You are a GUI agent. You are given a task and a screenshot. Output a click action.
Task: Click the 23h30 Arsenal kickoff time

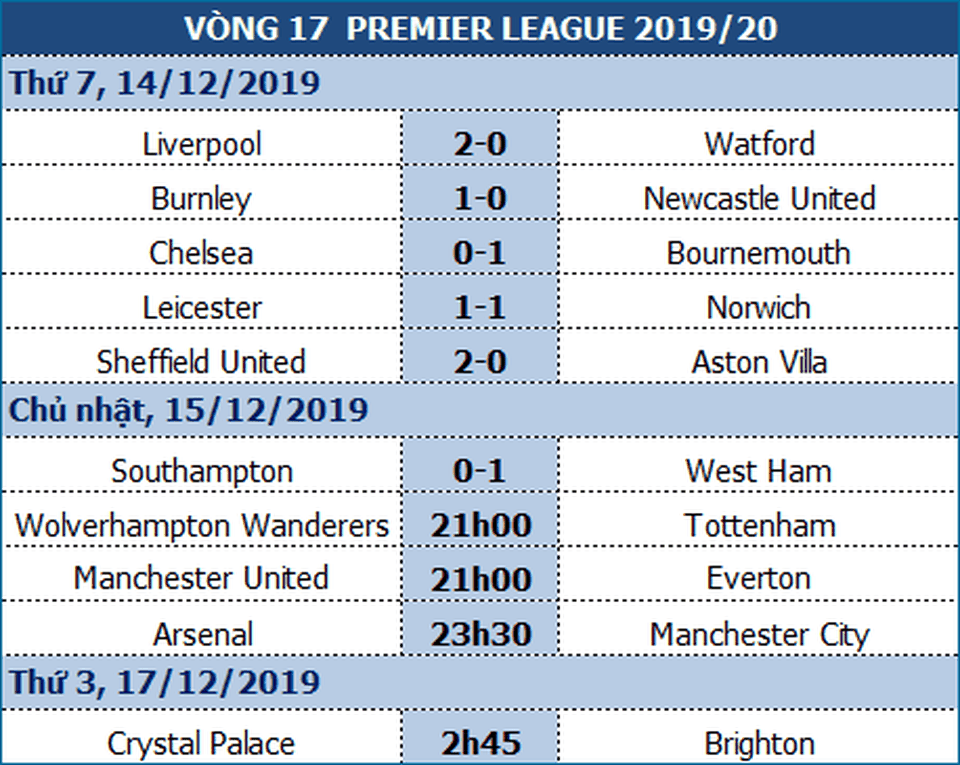[480, 634]
